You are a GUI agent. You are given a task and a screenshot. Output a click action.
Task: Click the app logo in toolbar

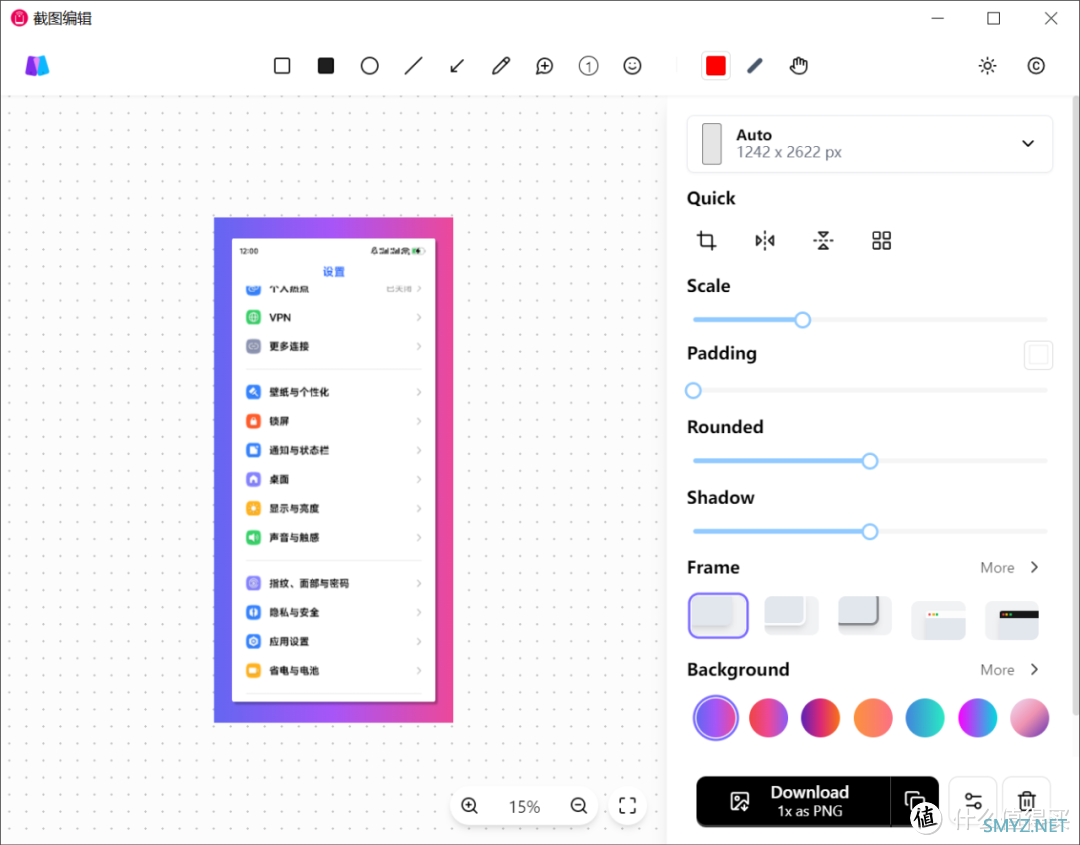37,66
